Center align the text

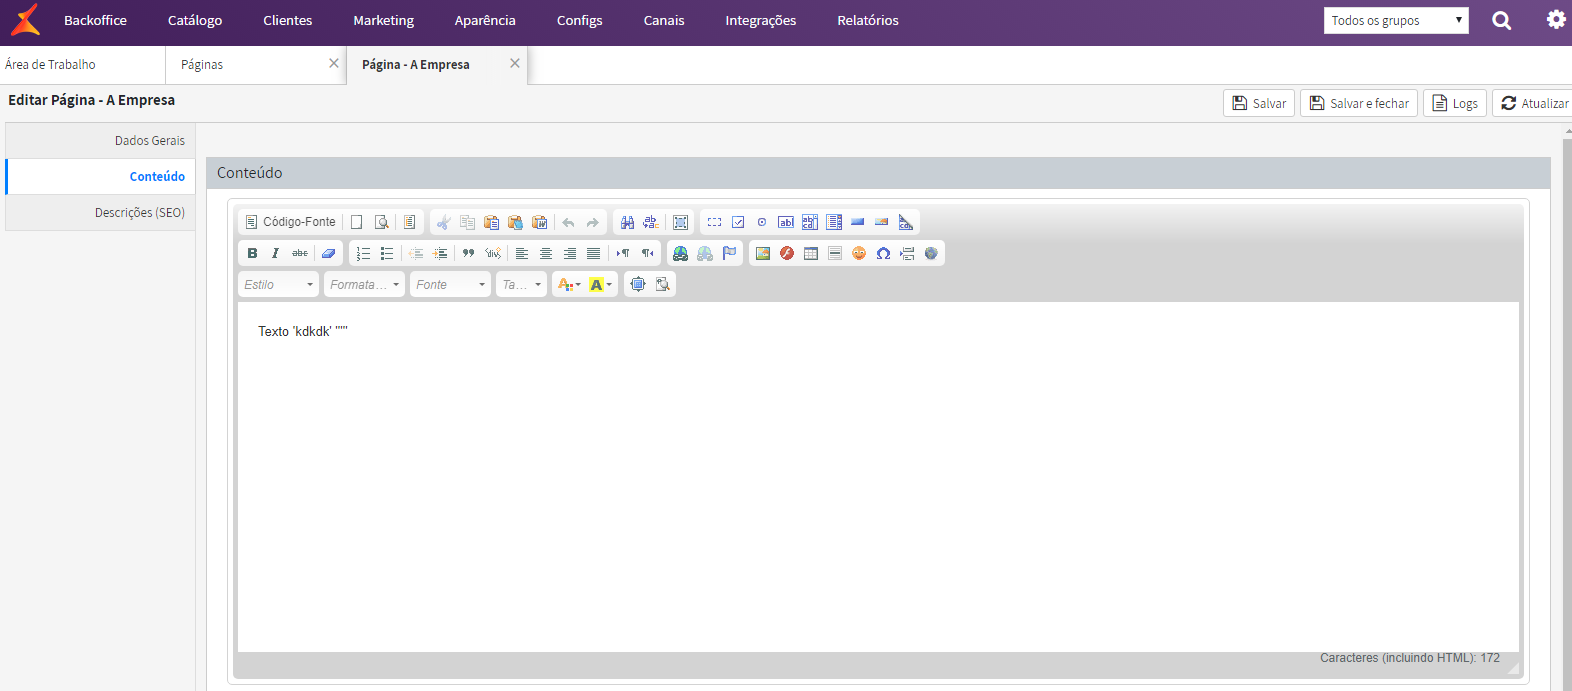point(545,253)
